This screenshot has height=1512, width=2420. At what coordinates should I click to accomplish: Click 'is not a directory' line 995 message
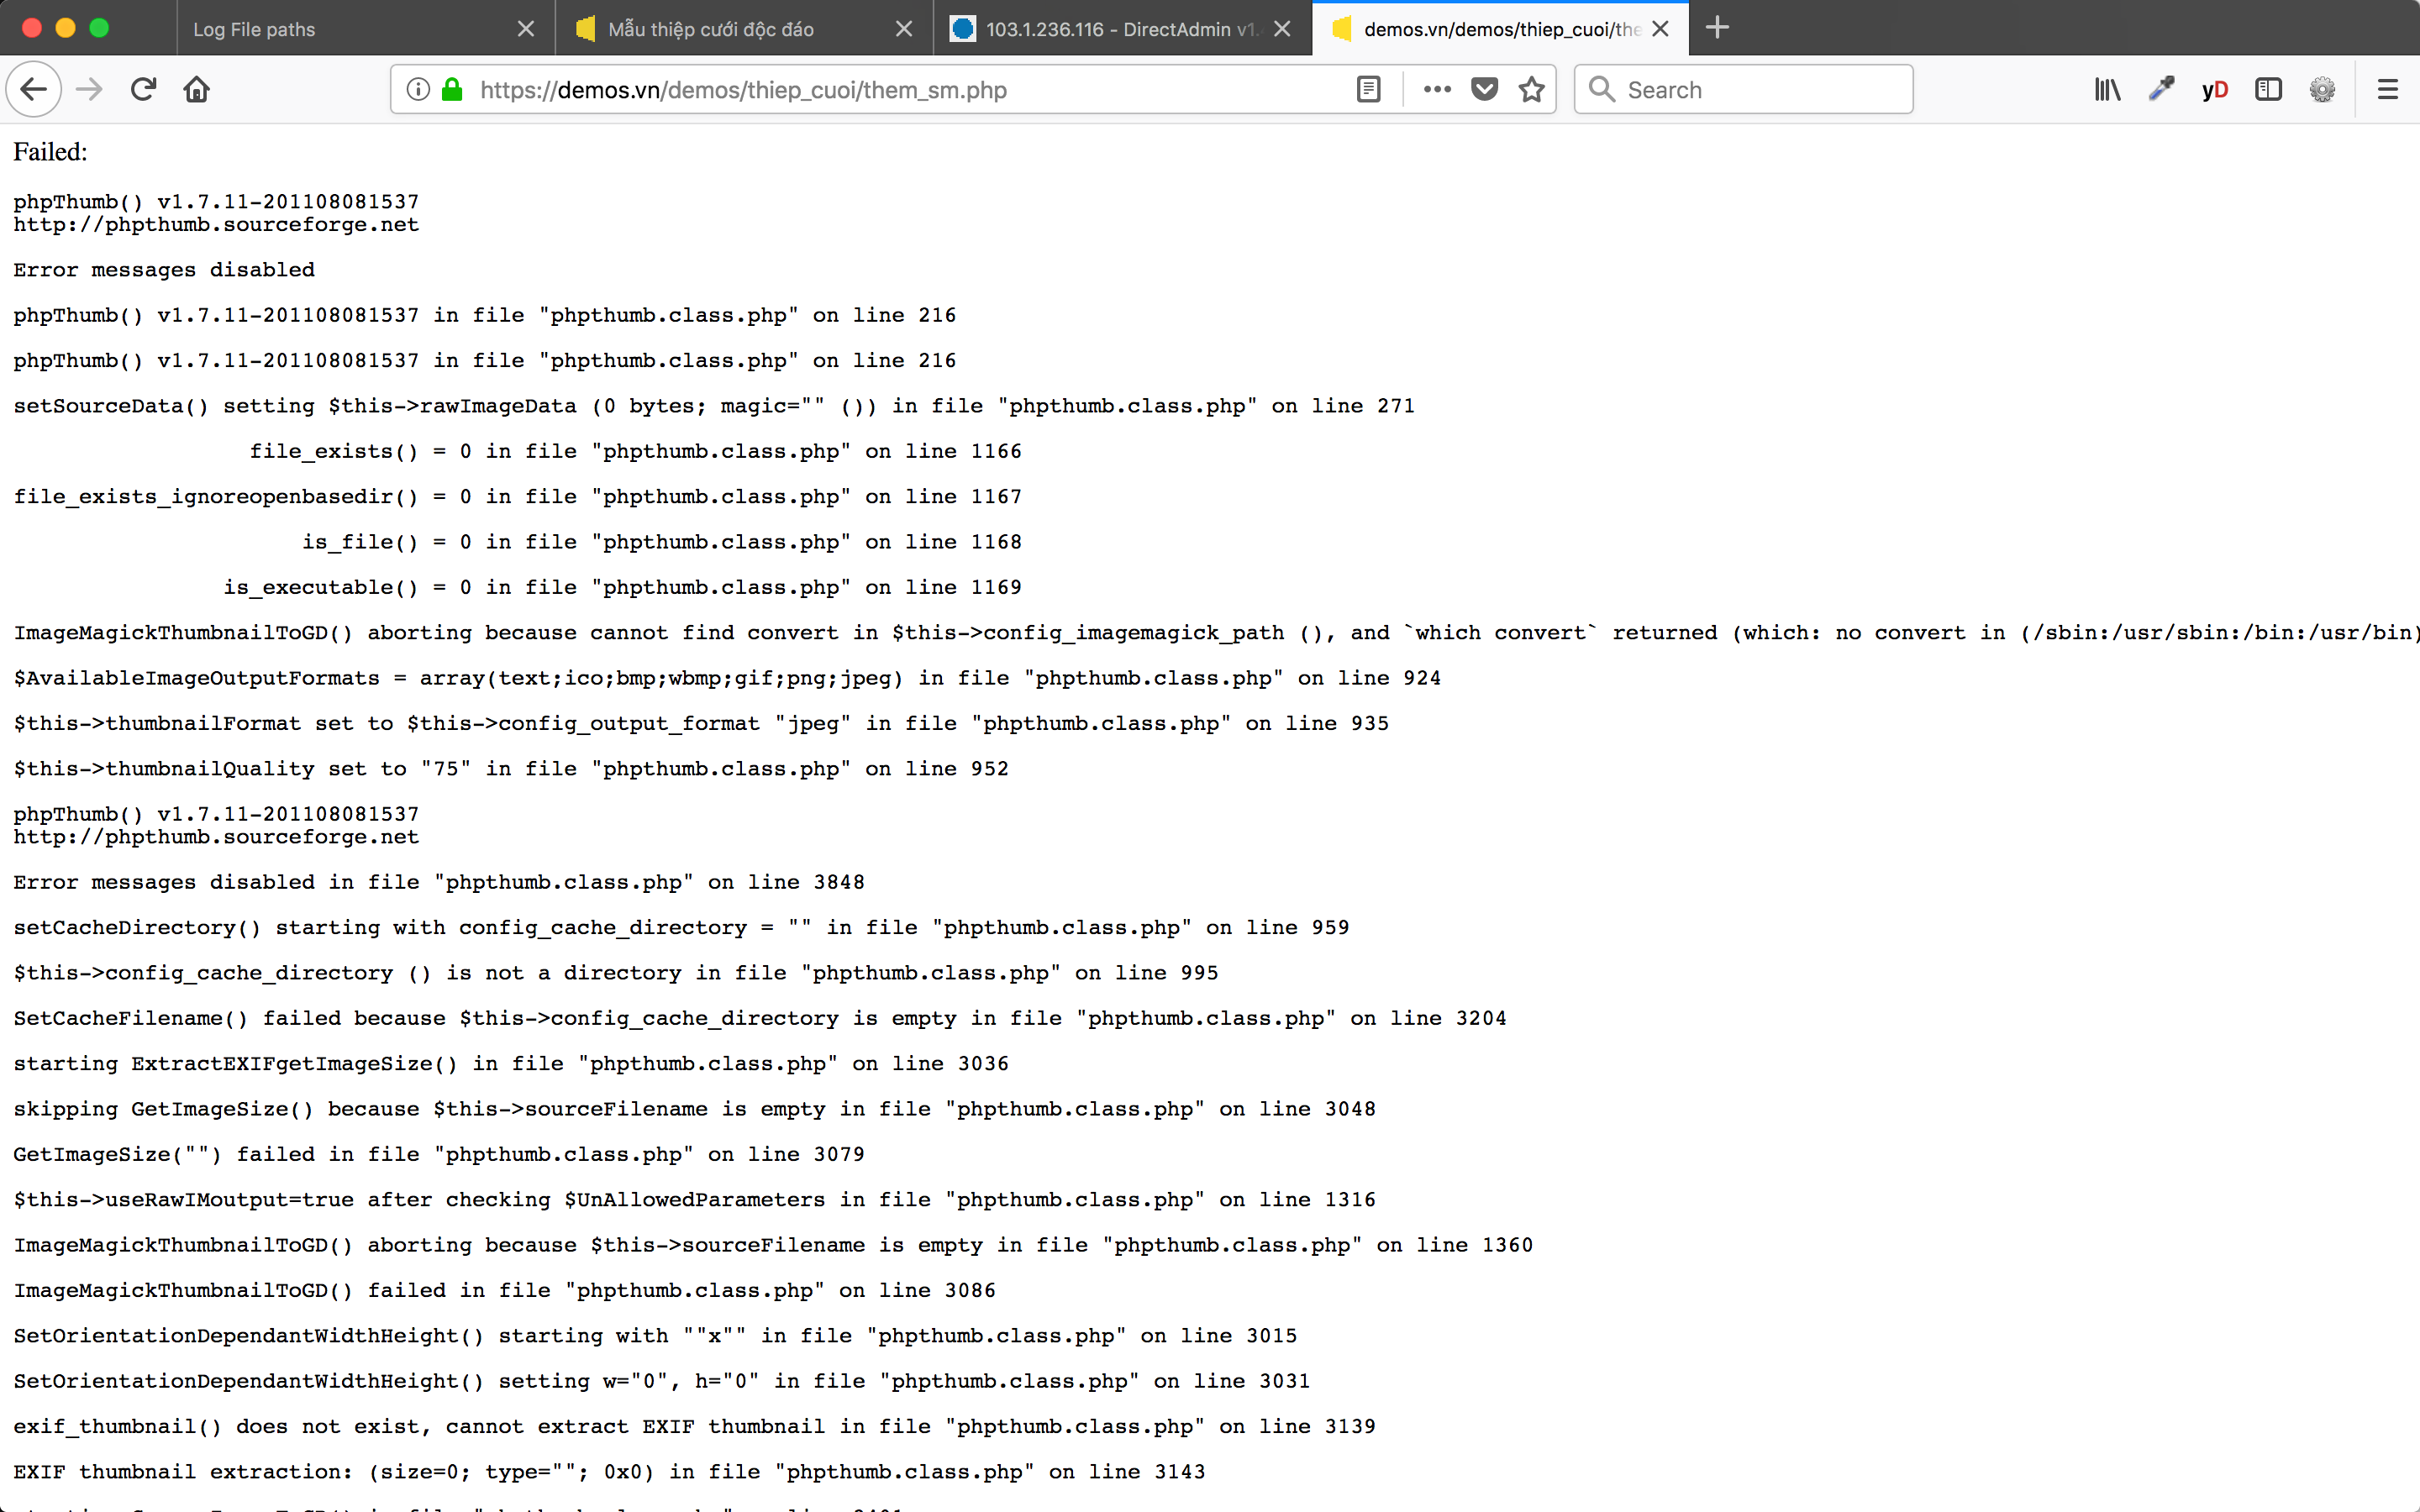616,973
